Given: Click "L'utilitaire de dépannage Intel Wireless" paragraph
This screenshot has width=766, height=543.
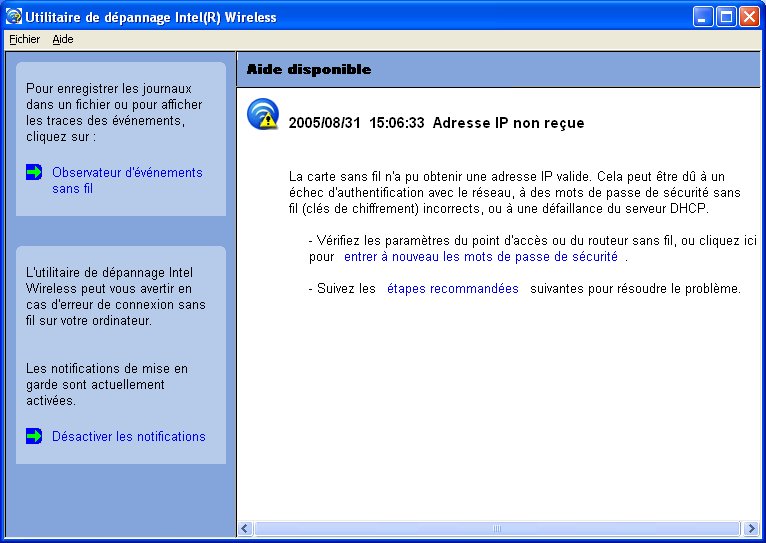Looking at the screenshot, I should pos(116,296).
